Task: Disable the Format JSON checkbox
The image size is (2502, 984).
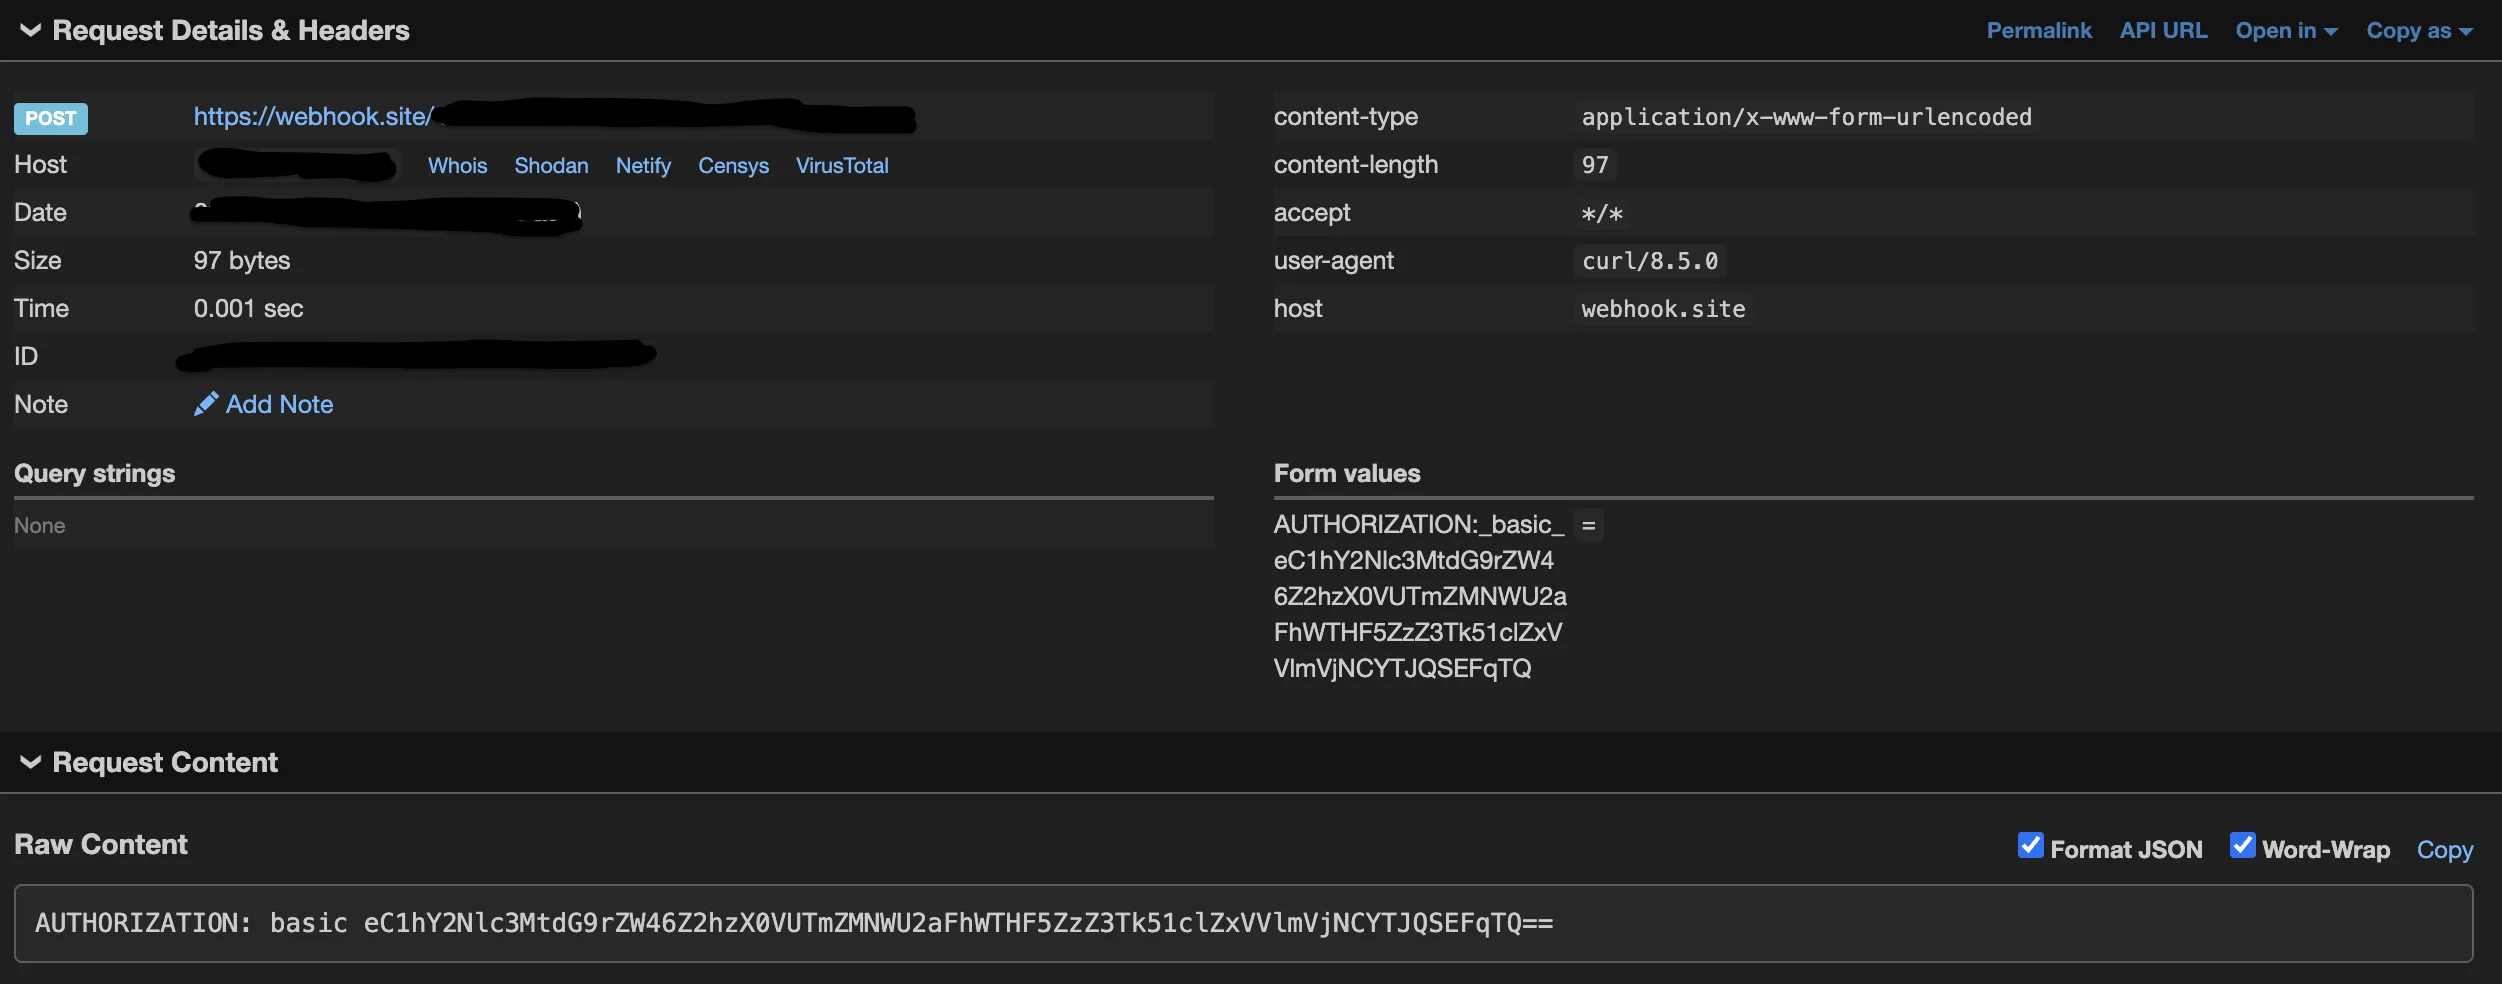Action: pos(2031,846)
